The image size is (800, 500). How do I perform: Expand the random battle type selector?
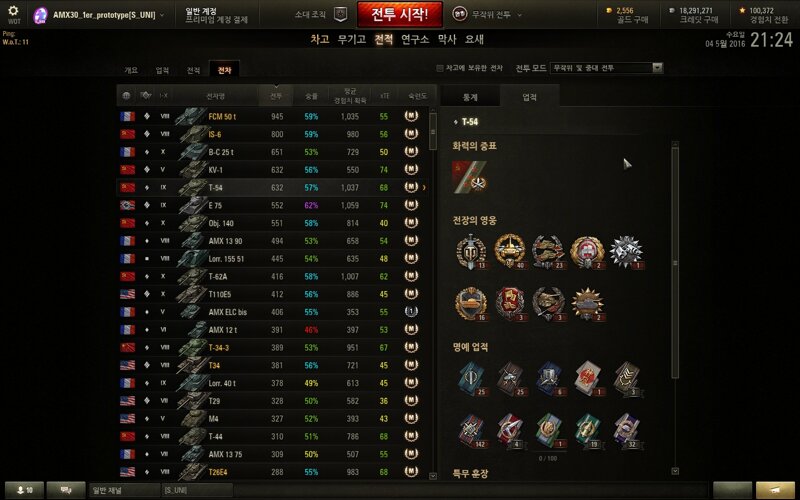(488, 14)
